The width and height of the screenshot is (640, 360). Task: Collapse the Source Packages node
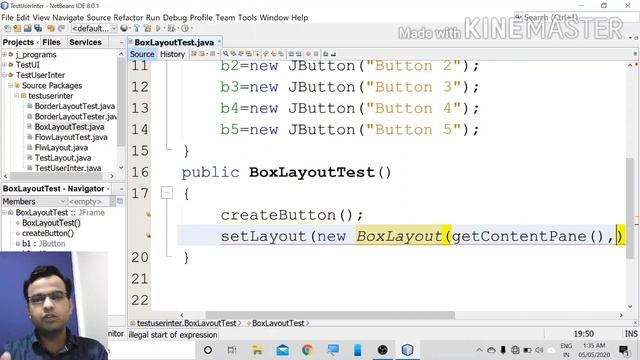coord(10,85)
